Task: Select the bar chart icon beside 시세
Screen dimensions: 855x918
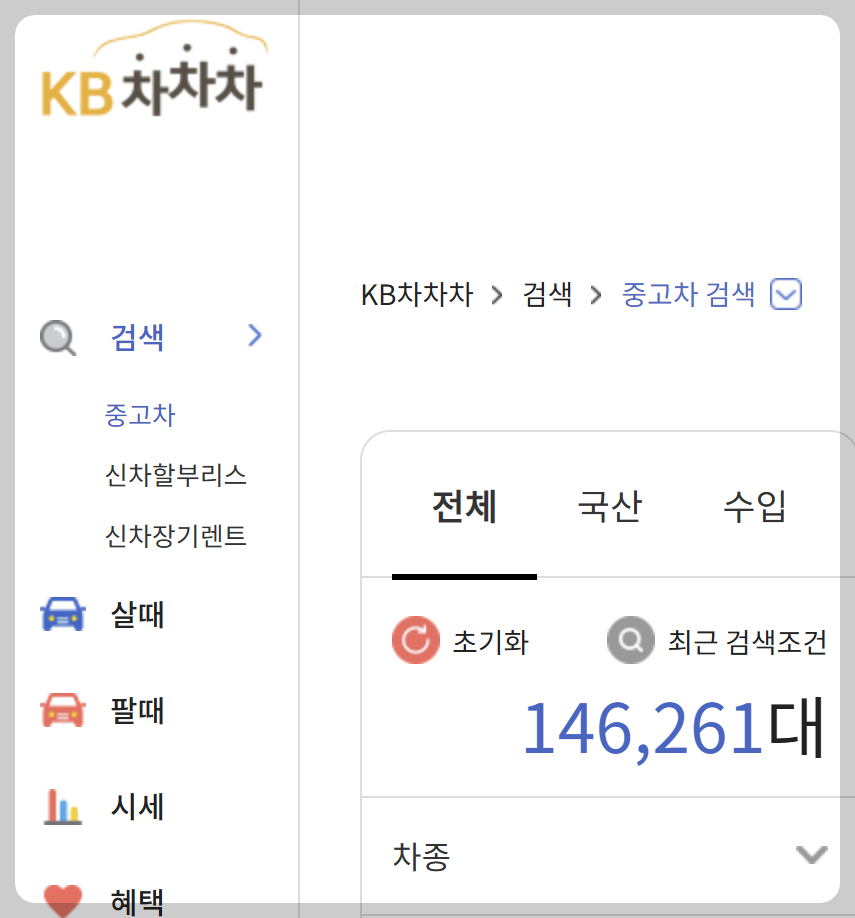Action: coord(62,806)
